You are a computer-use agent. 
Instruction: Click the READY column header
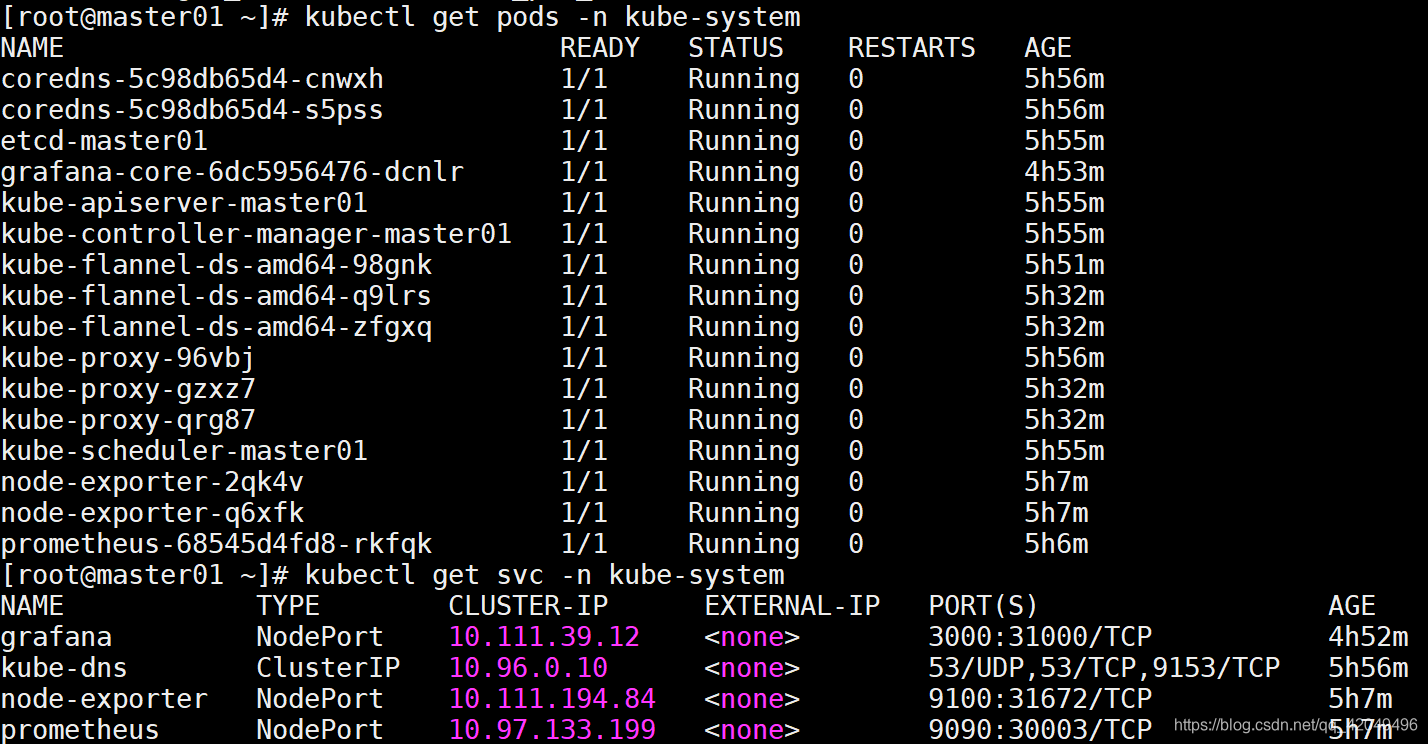(x=600, y=48)
